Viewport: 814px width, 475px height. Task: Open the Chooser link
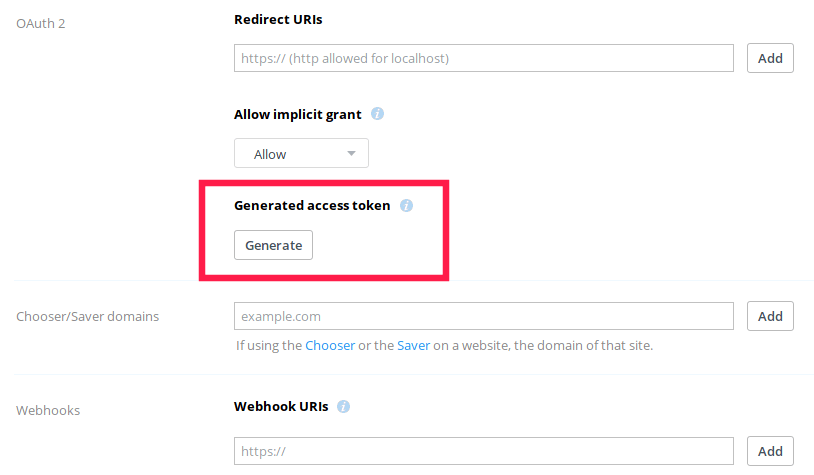pyautogui.click(x=330, y=345)
